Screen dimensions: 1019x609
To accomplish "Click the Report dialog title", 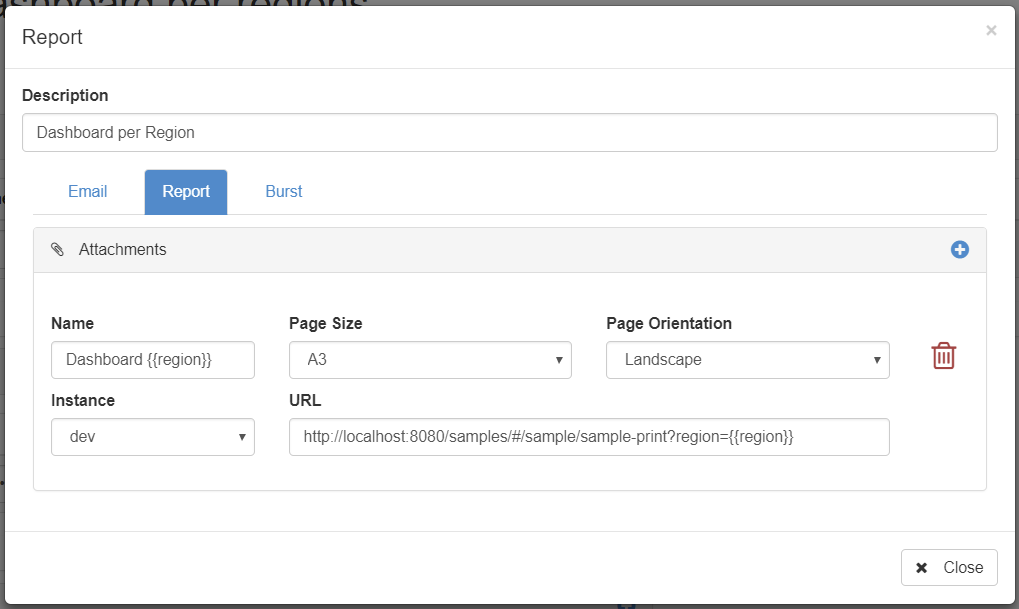I will [52, 38].
